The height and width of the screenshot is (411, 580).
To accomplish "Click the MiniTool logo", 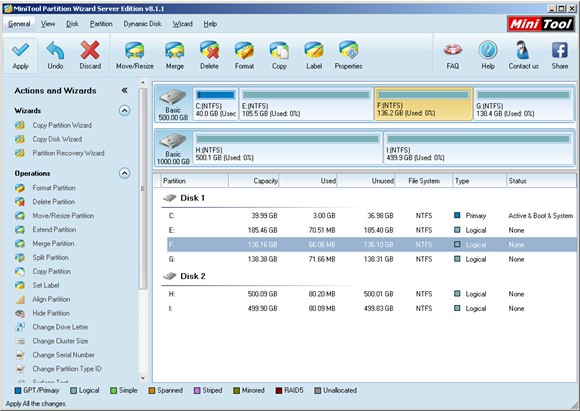I will (x=540, y=24).
